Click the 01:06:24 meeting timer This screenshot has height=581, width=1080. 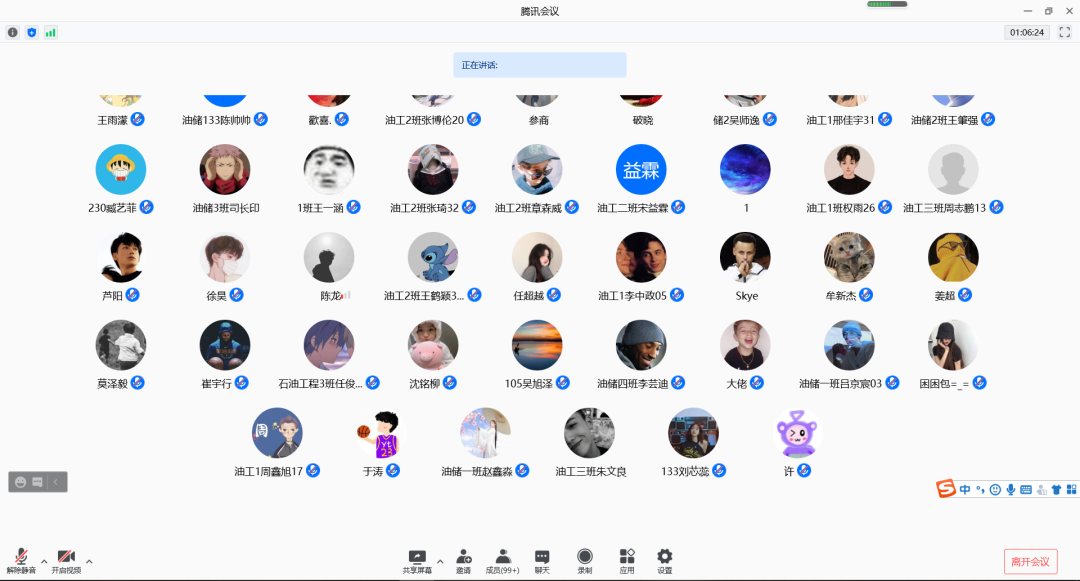[x=1027, y=32]
